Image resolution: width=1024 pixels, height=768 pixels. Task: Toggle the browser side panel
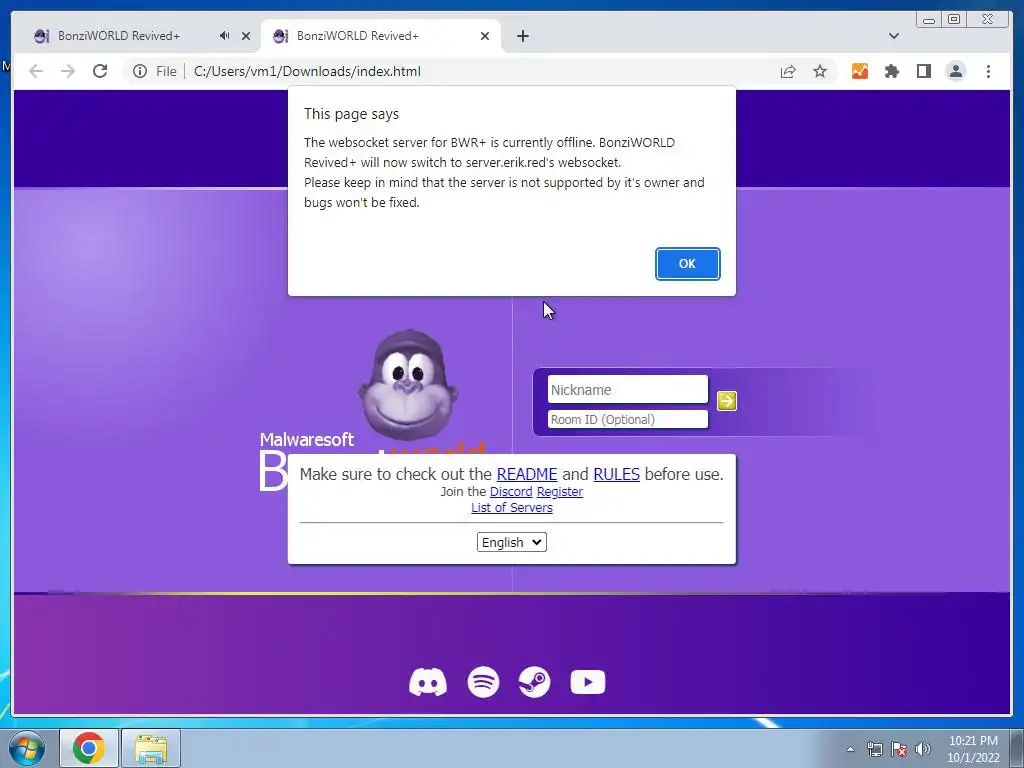[923, 71]
